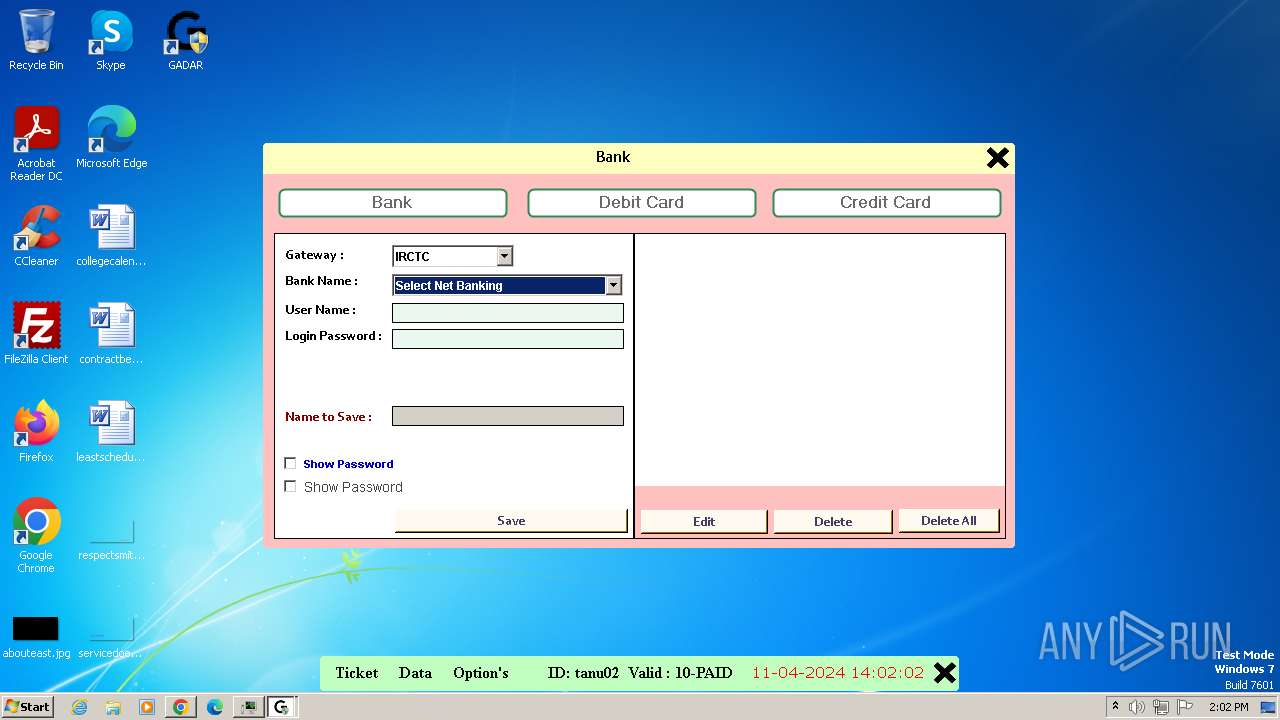Focus the Login Password field

(508, 339)
